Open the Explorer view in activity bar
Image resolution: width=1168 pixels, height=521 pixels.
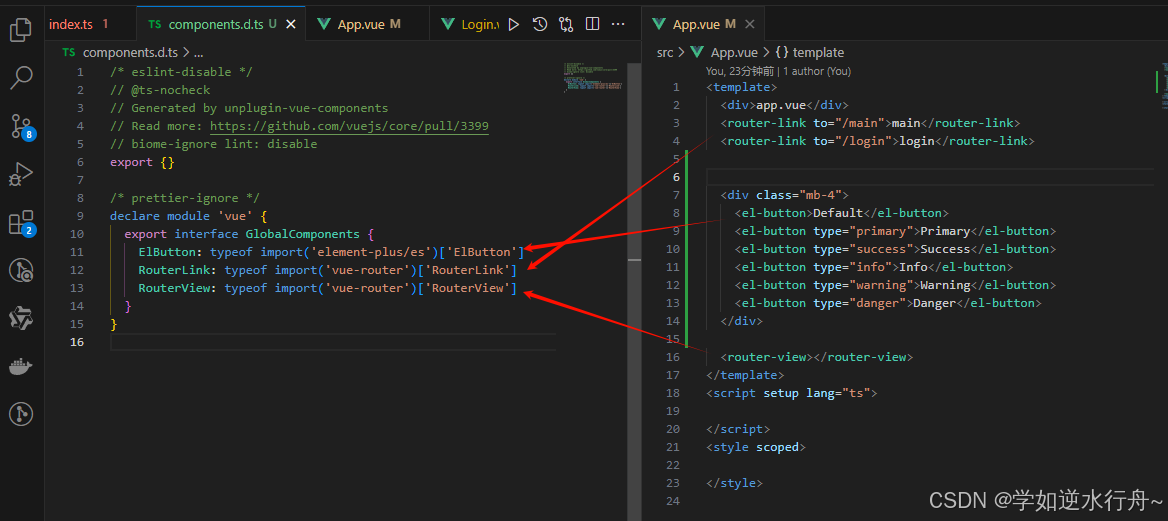pyautogui.click(x=21, y=30)
